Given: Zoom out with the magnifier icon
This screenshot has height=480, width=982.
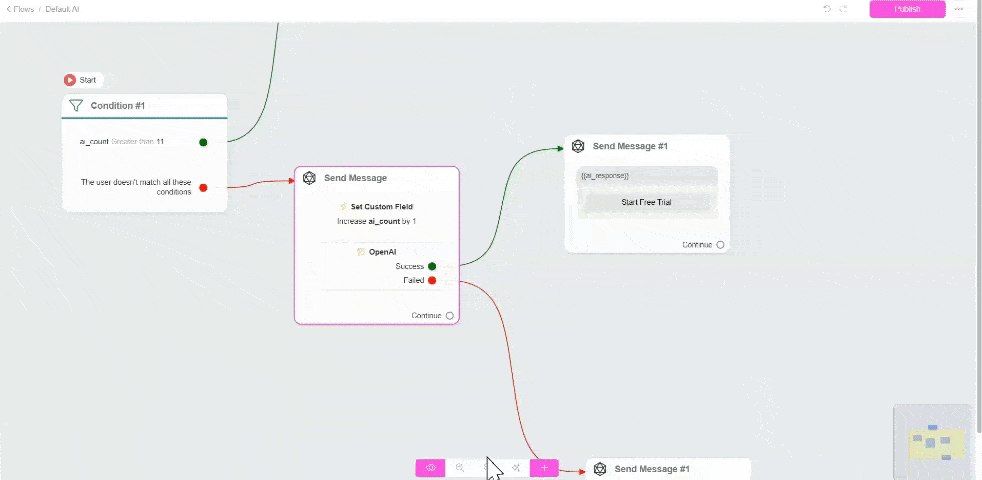Looking at the screenshot, I should (x=460, y=467).
